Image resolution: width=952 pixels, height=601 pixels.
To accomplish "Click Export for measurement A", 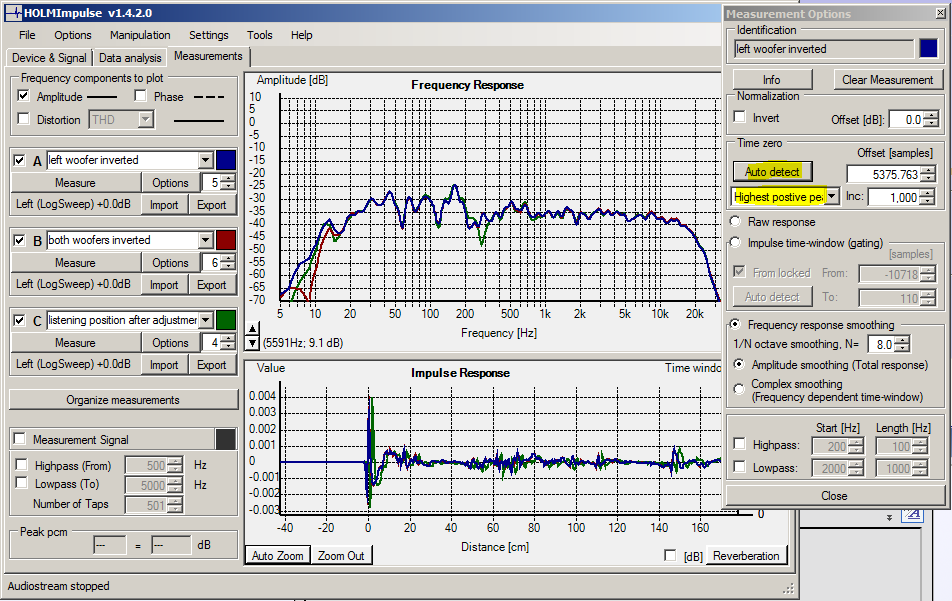I will (211, 205).
